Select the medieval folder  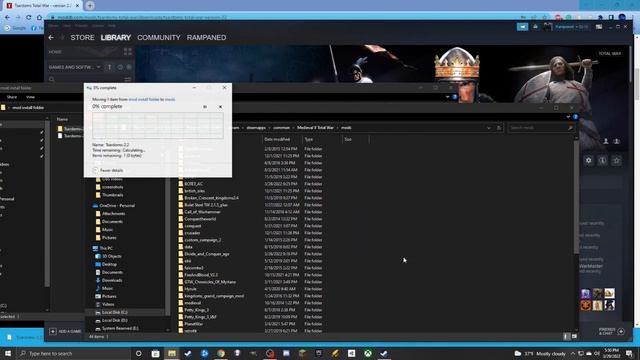[193, 303]
